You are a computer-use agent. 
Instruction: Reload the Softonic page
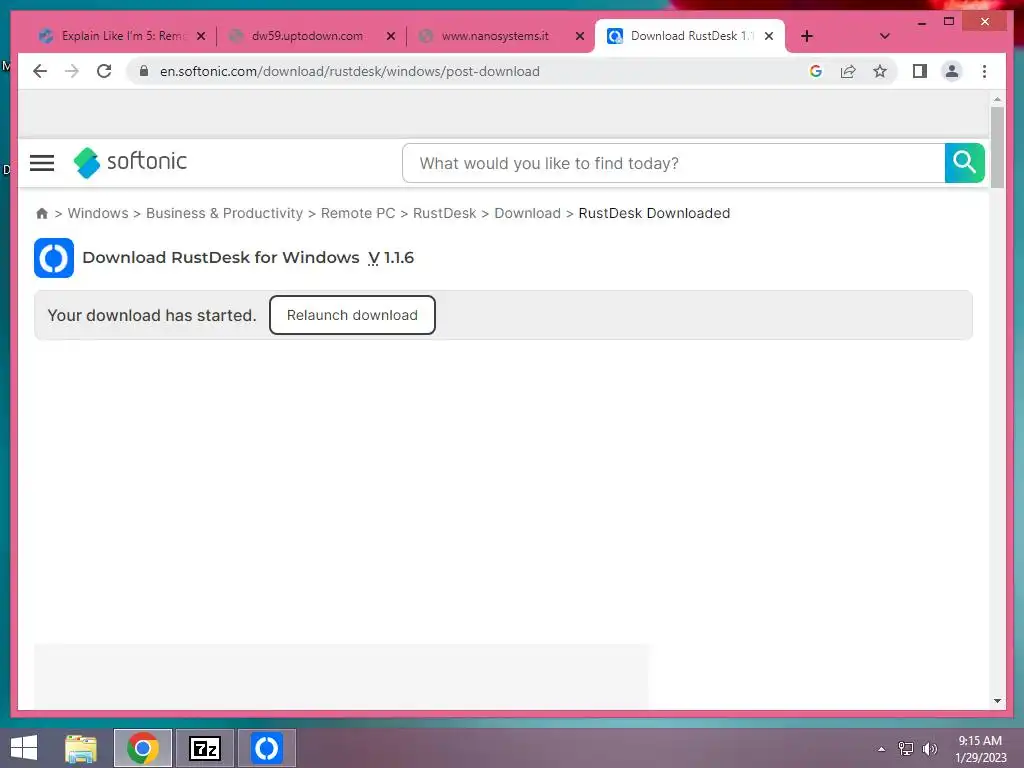(x=104, y=71)
